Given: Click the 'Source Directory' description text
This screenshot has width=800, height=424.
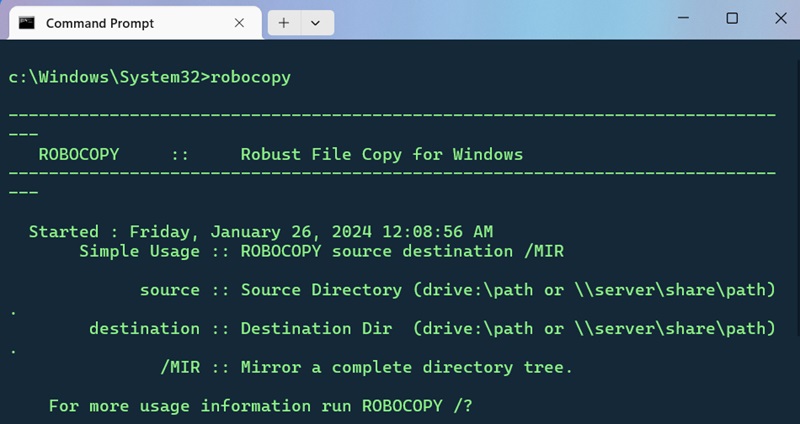Looking at the screenshot, I should [x=321, y=290].
